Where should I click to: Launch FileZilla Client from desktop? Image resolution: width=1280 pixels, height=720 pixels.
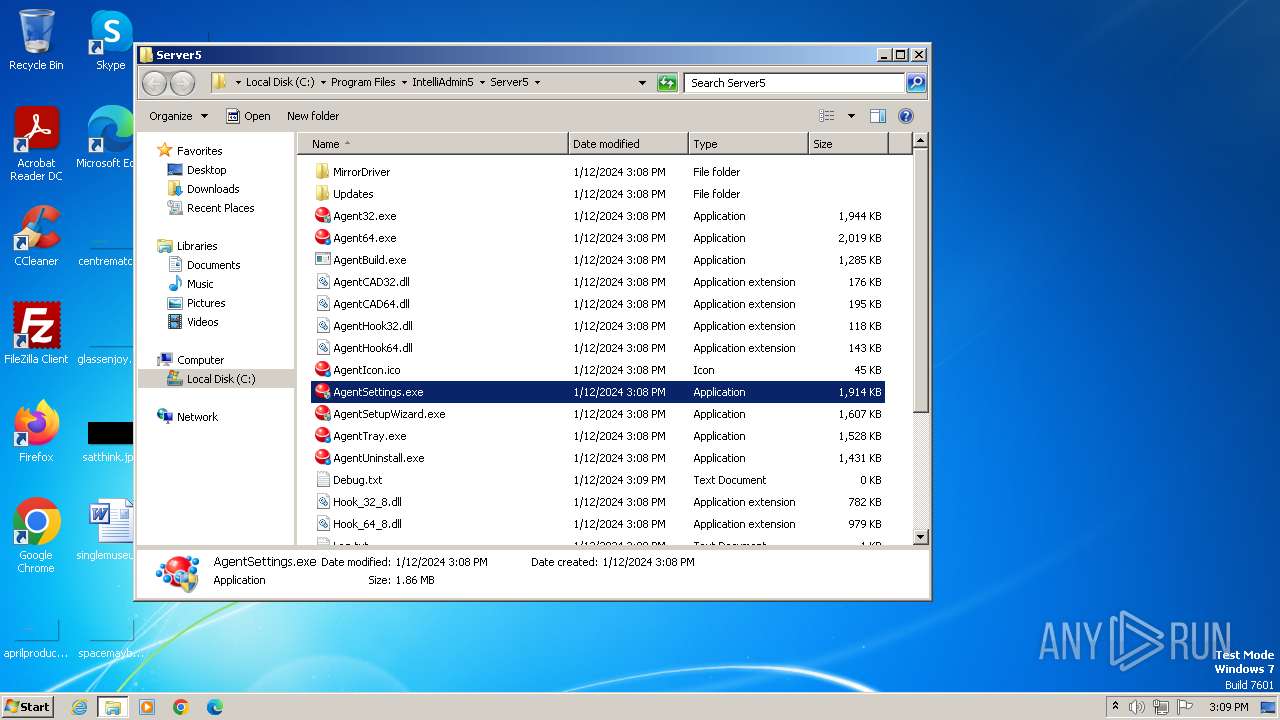pyautogui.click(x=36, y=334)
